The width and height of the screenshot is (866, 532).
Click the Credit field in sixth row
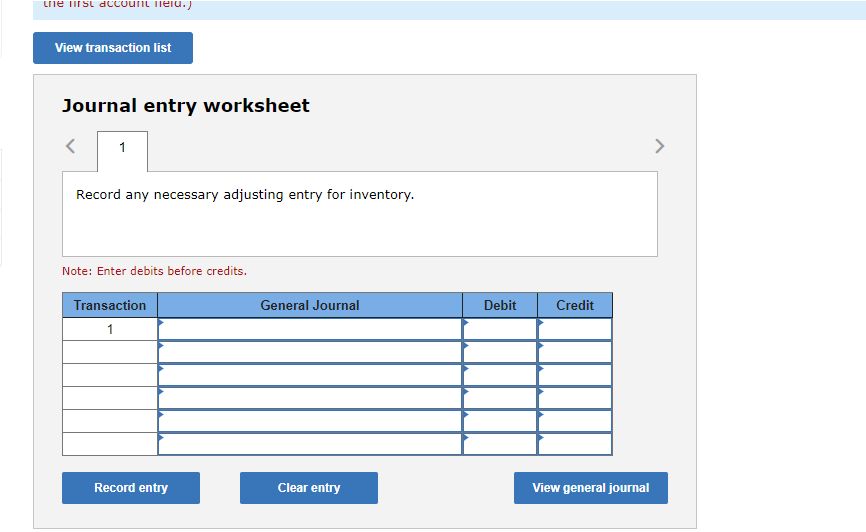(575, 444)
